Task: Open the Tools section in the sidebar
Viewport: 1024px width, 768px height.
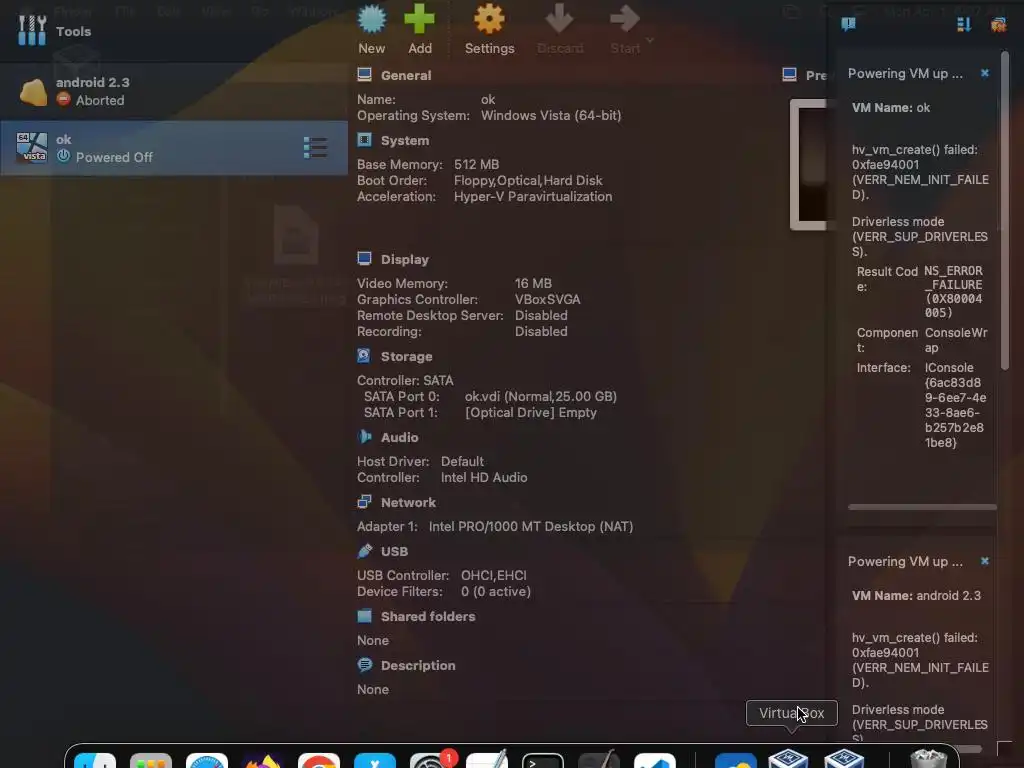Action: (x=174, y=31)
